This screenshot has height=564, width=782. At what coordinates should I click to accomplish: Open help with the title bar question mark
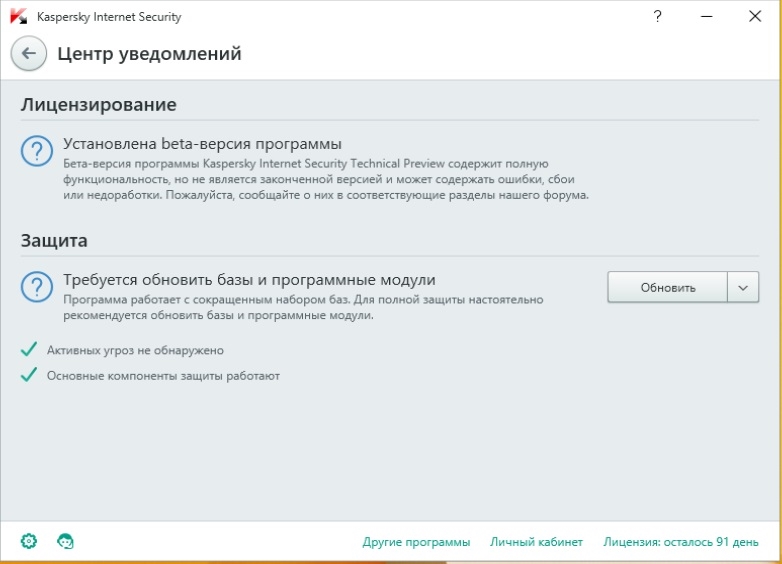(x=657, y=16)
